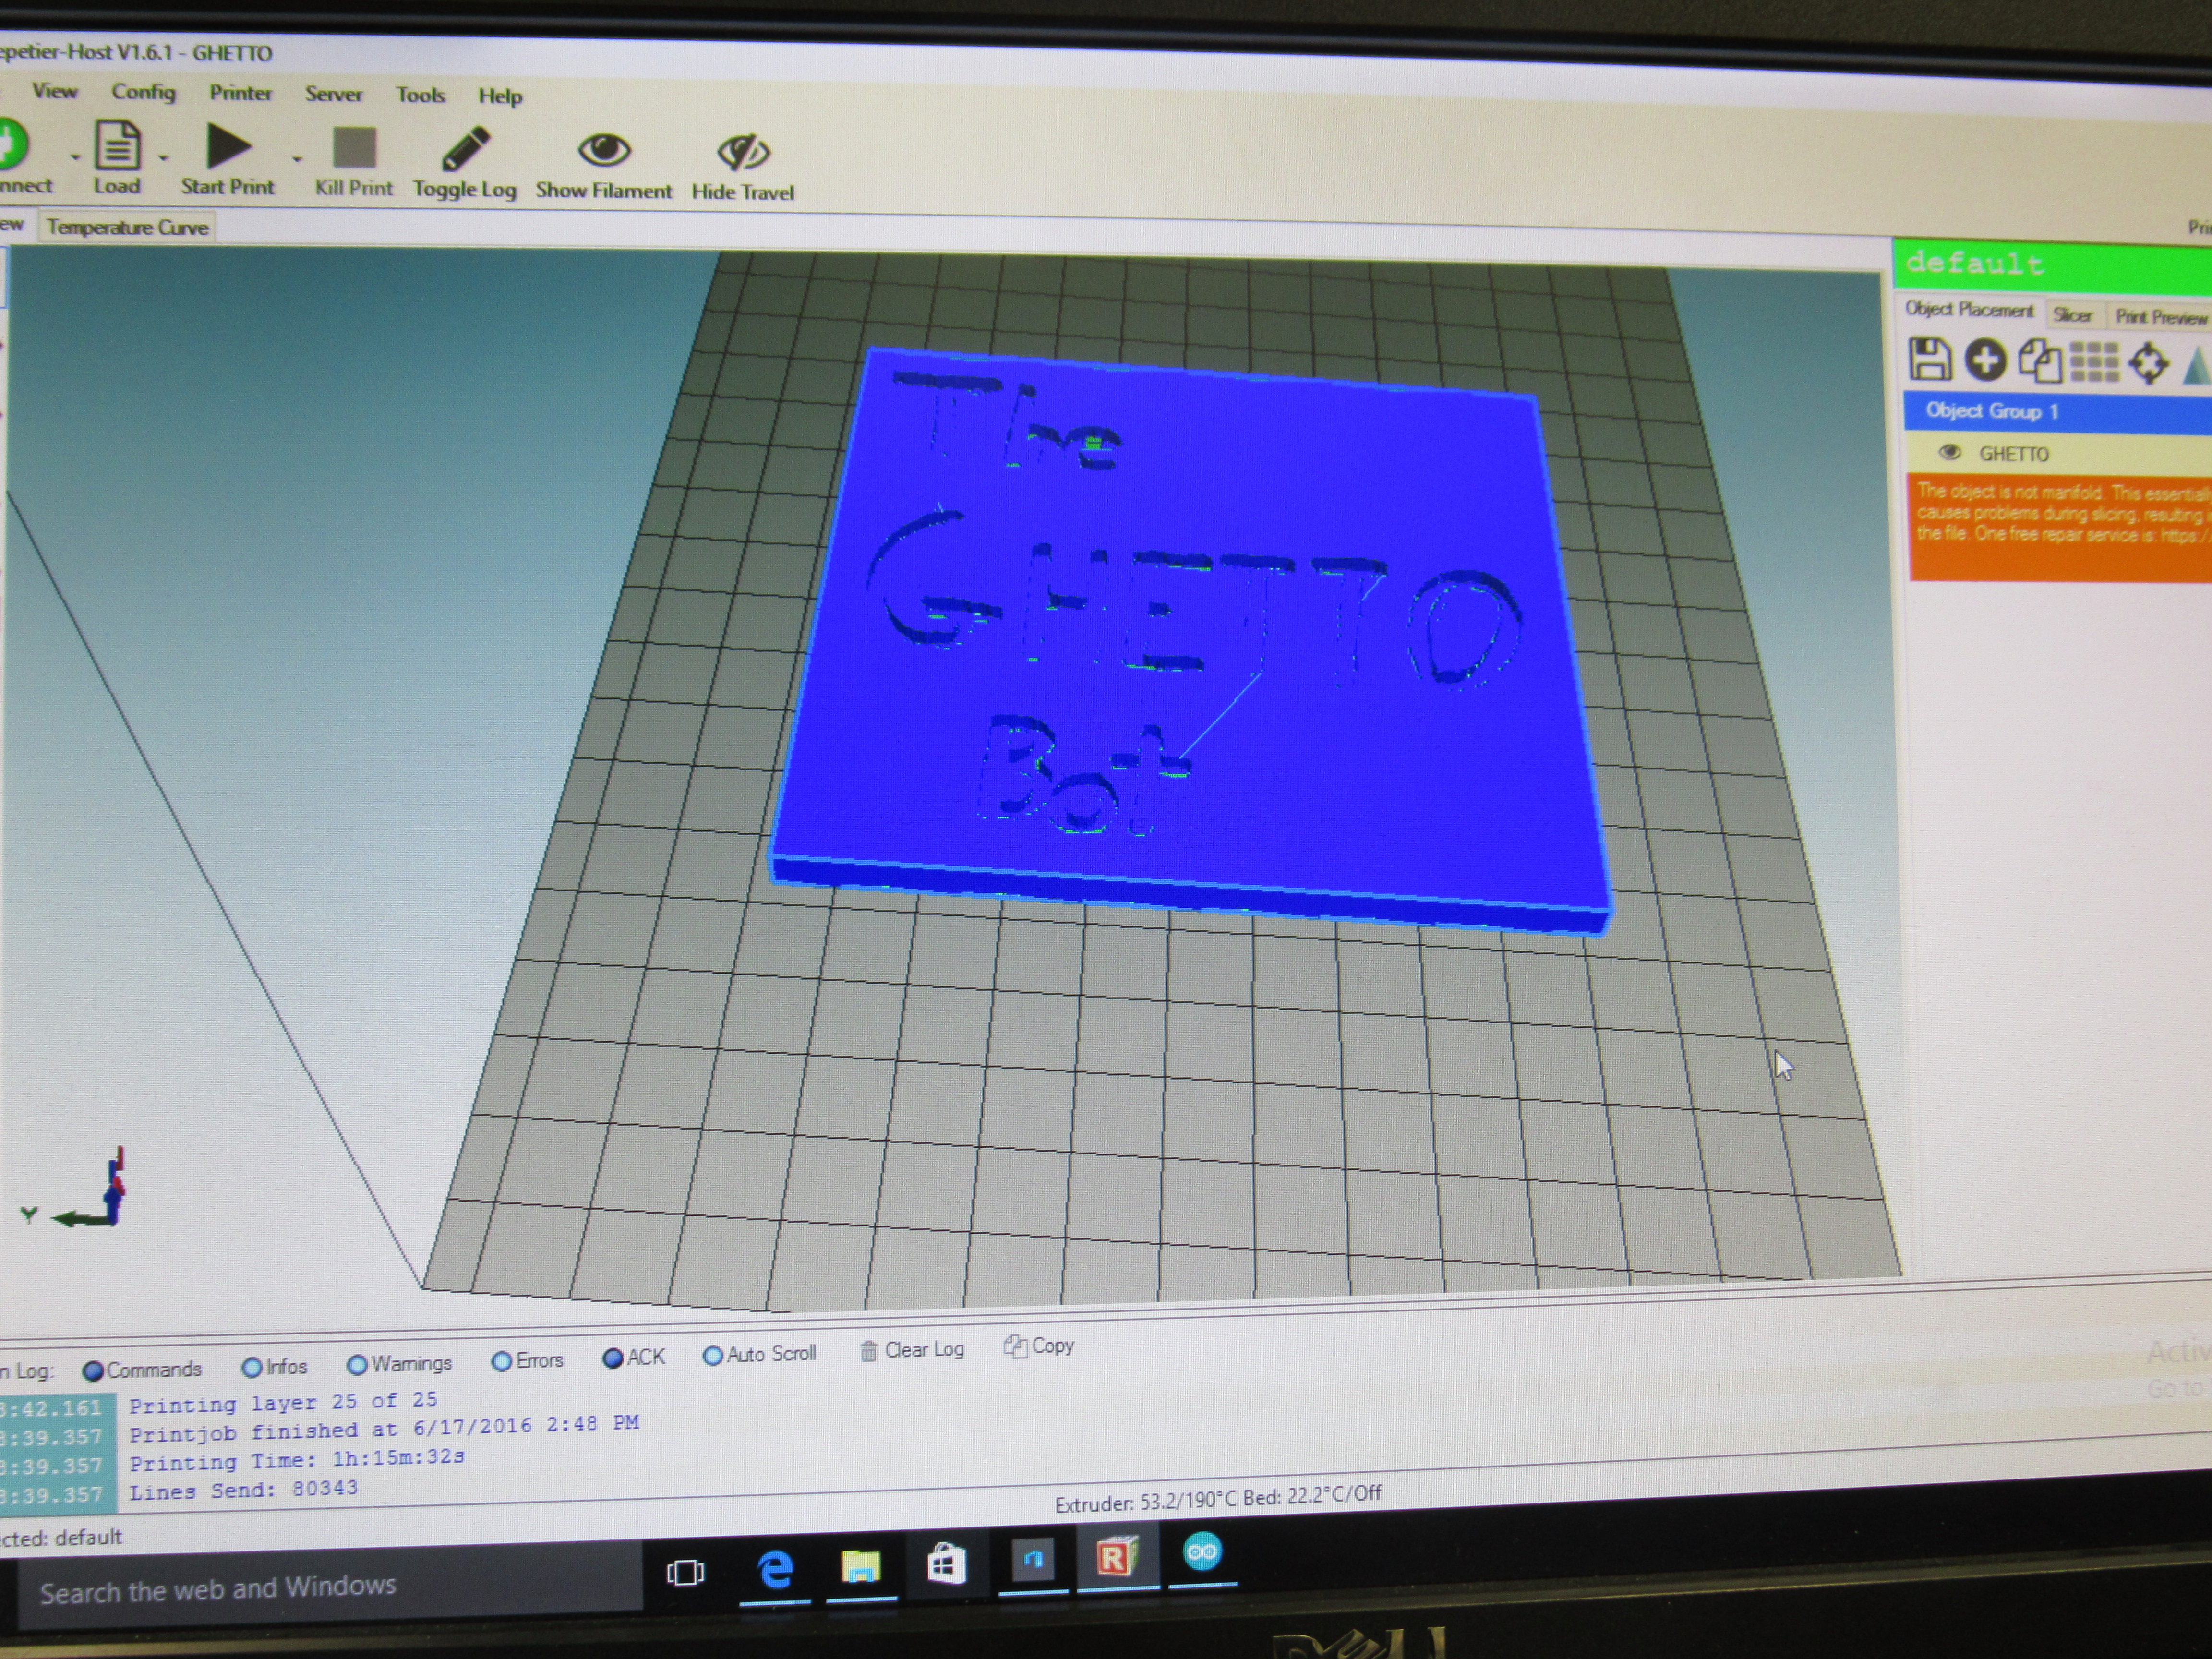Screen dimensions: 2212x1659
Task: Click the Center Object crosshair icon
Action: point(2148,363)
